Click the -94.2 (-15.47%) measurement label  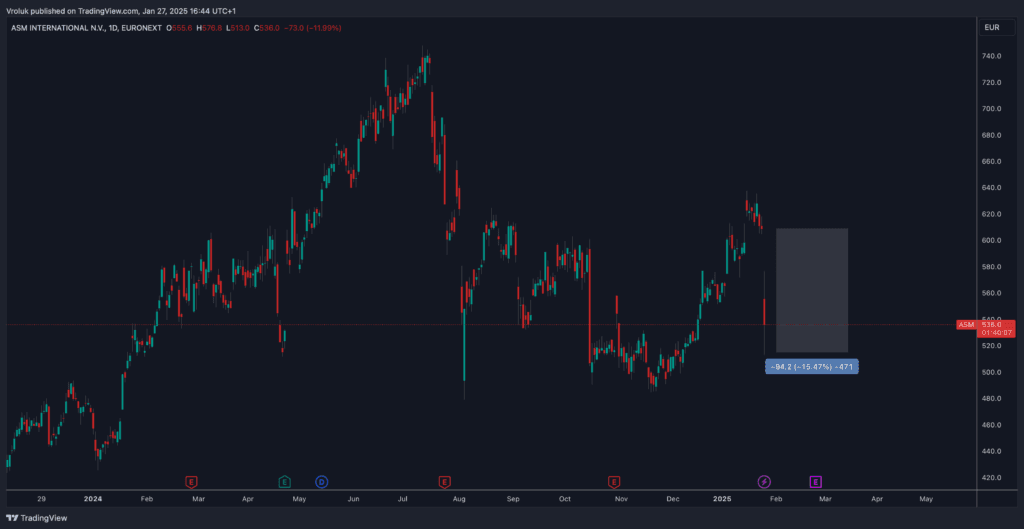tap(812, 367)
